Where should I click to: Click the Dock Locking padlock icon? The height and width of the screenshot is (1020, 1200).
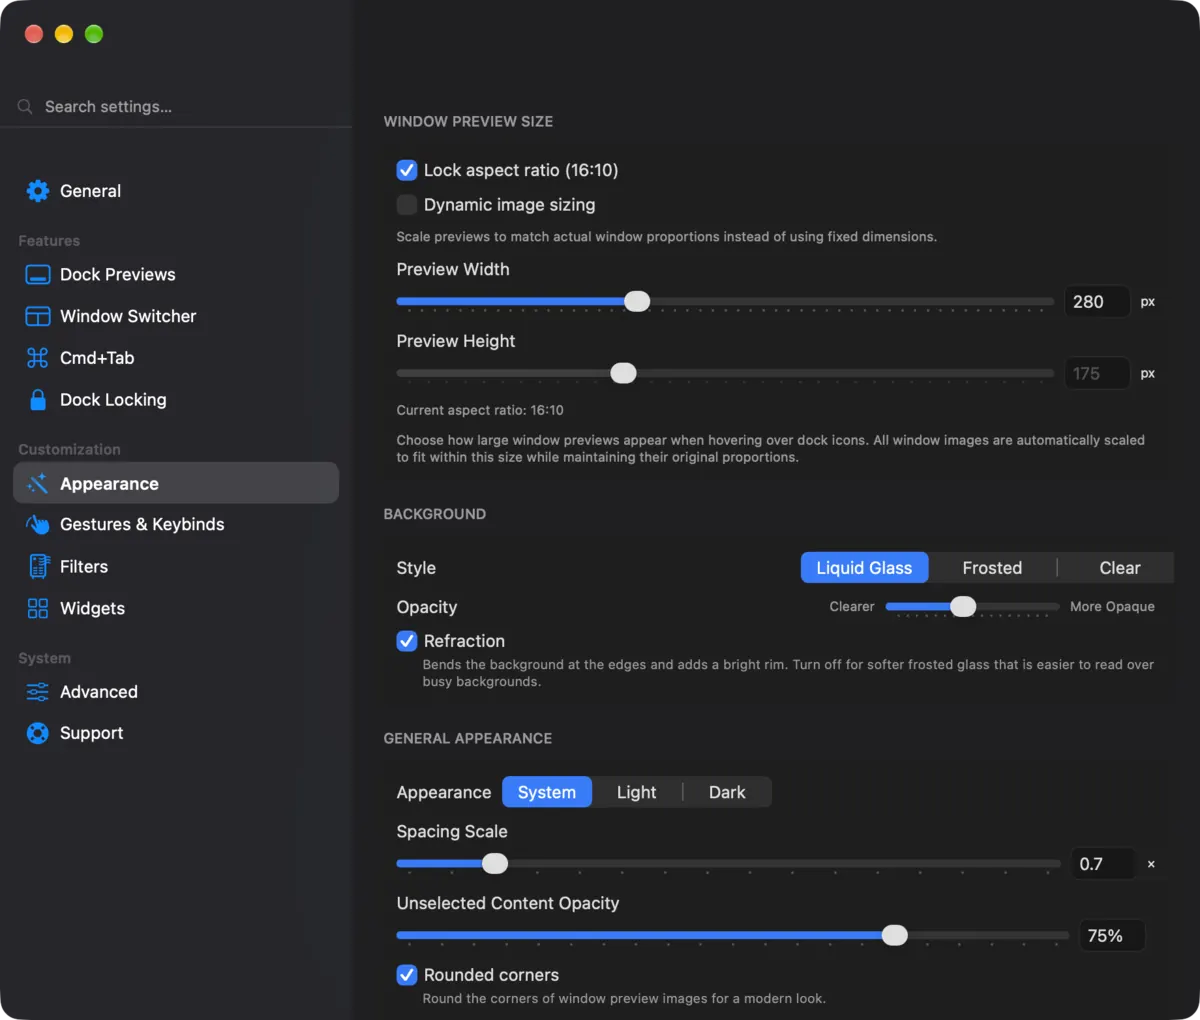click(38, 400)
